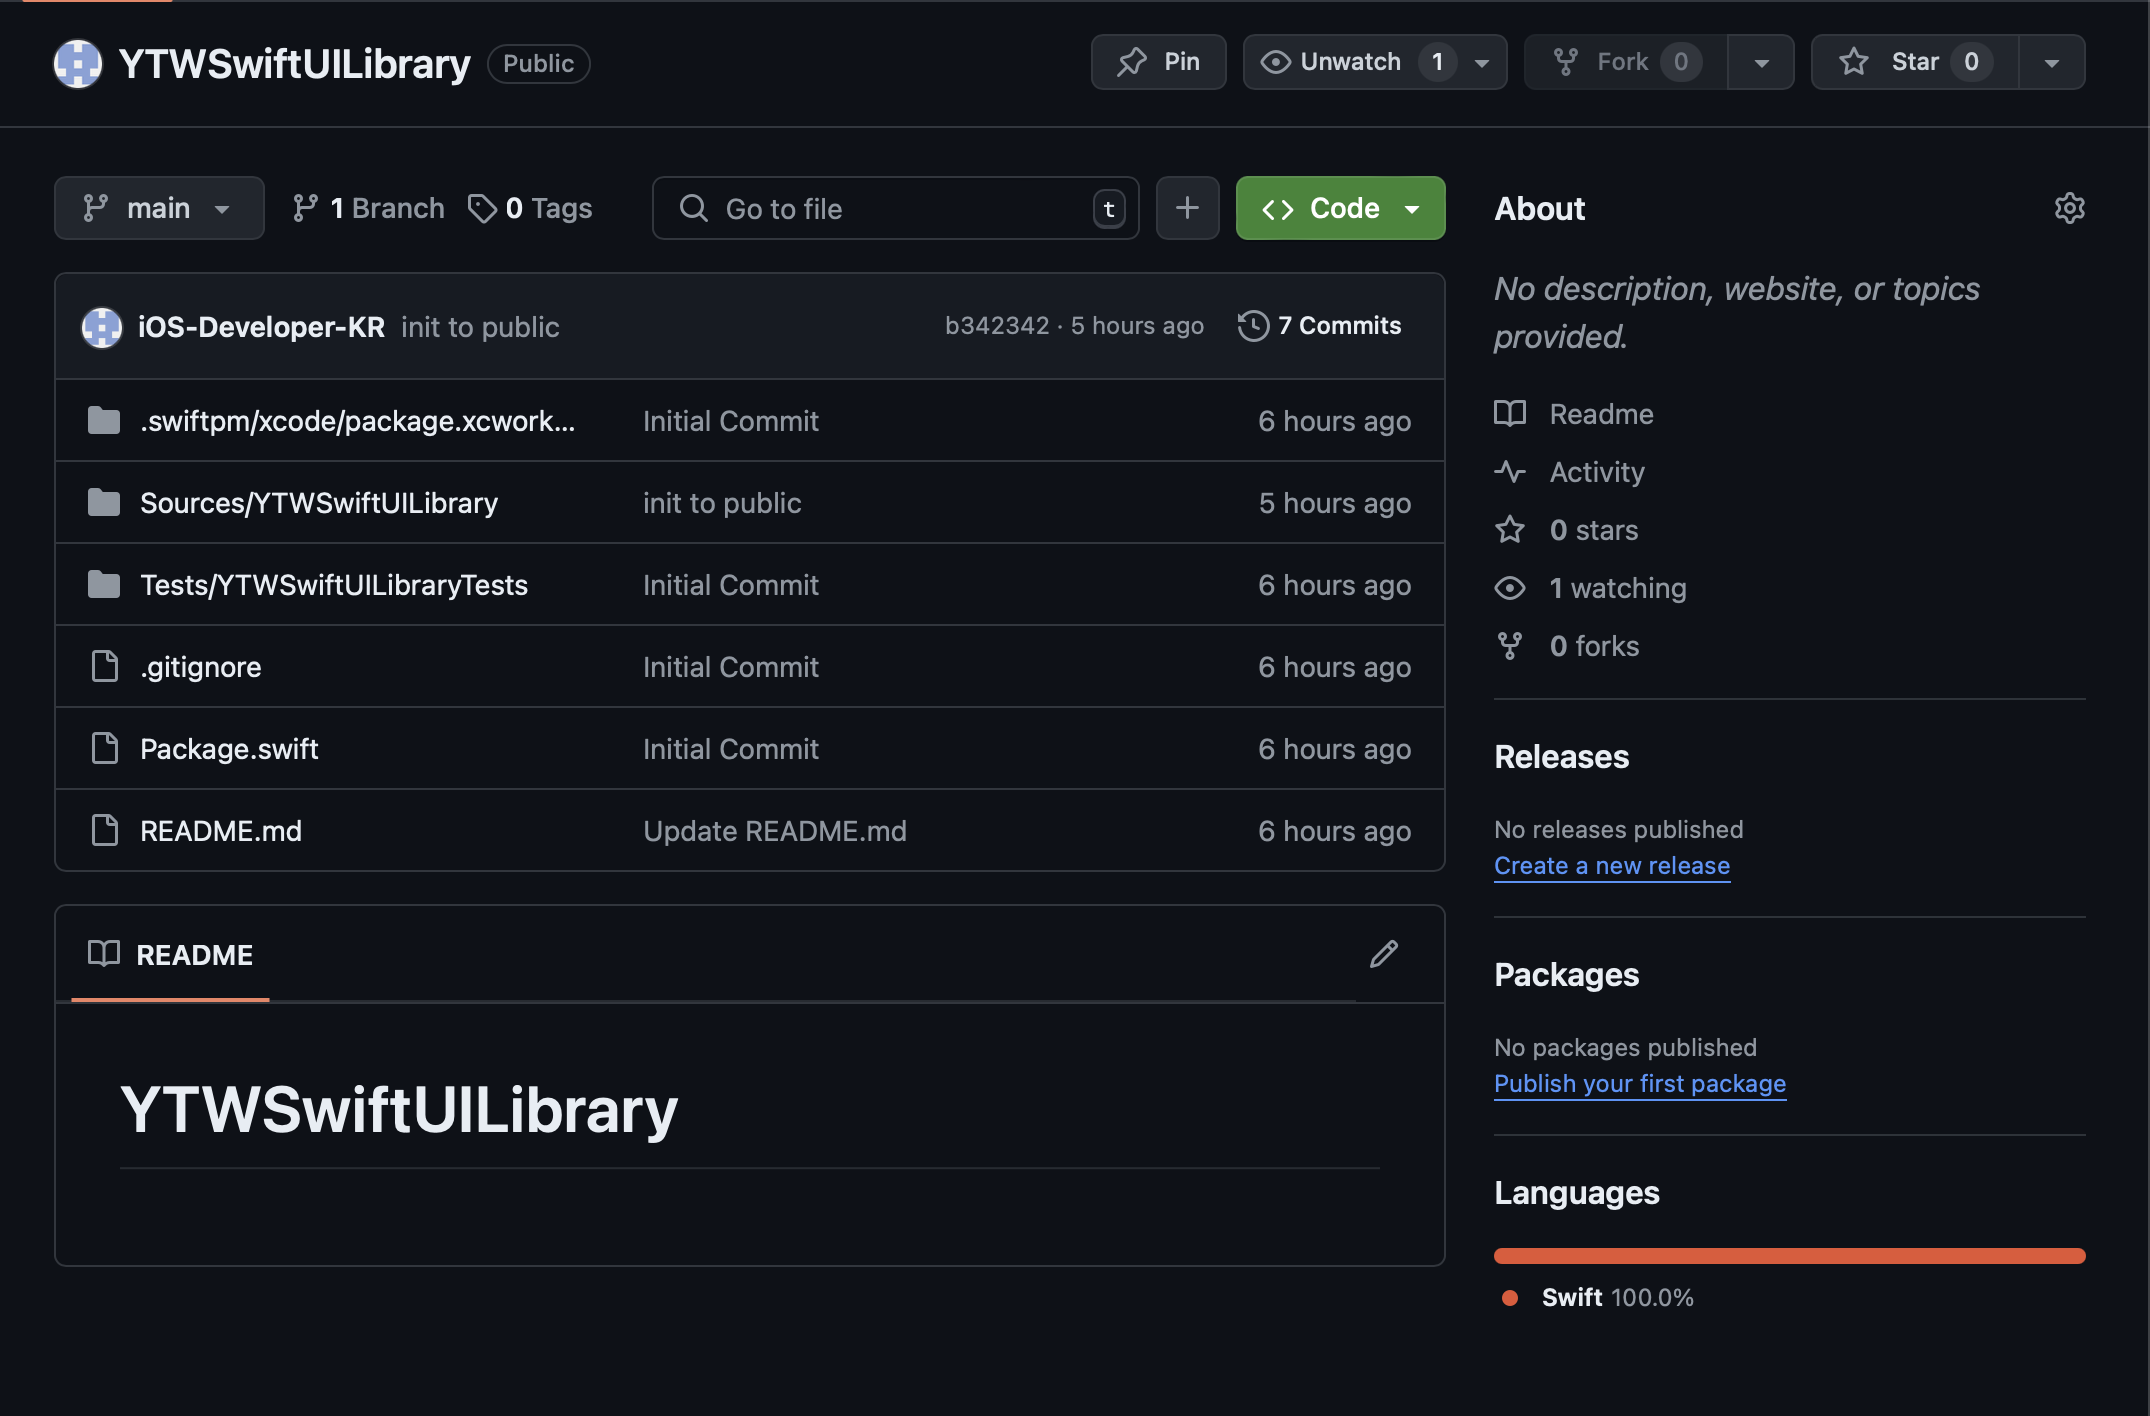Click the Swift language orange bar
Viewport: 2150px width, 1416px height.
[1789, 1256]
